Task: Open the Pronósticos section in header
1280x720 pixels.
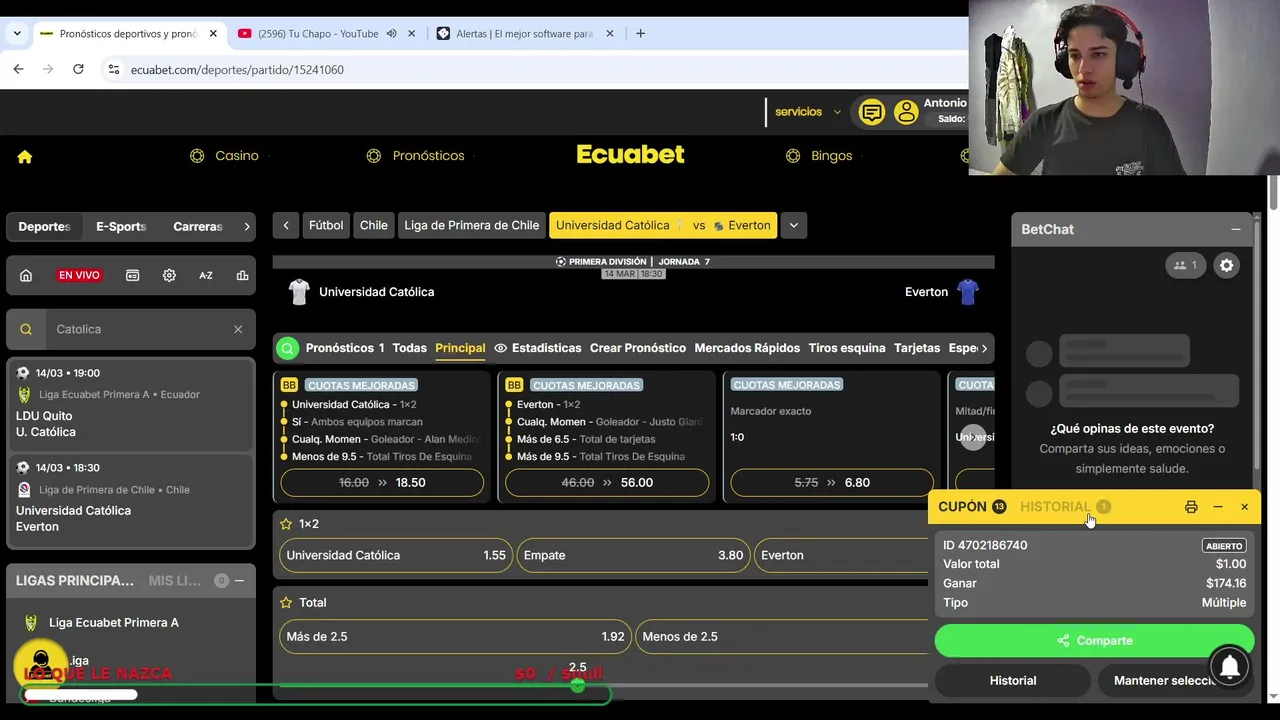Action: [x=415, y=156]
